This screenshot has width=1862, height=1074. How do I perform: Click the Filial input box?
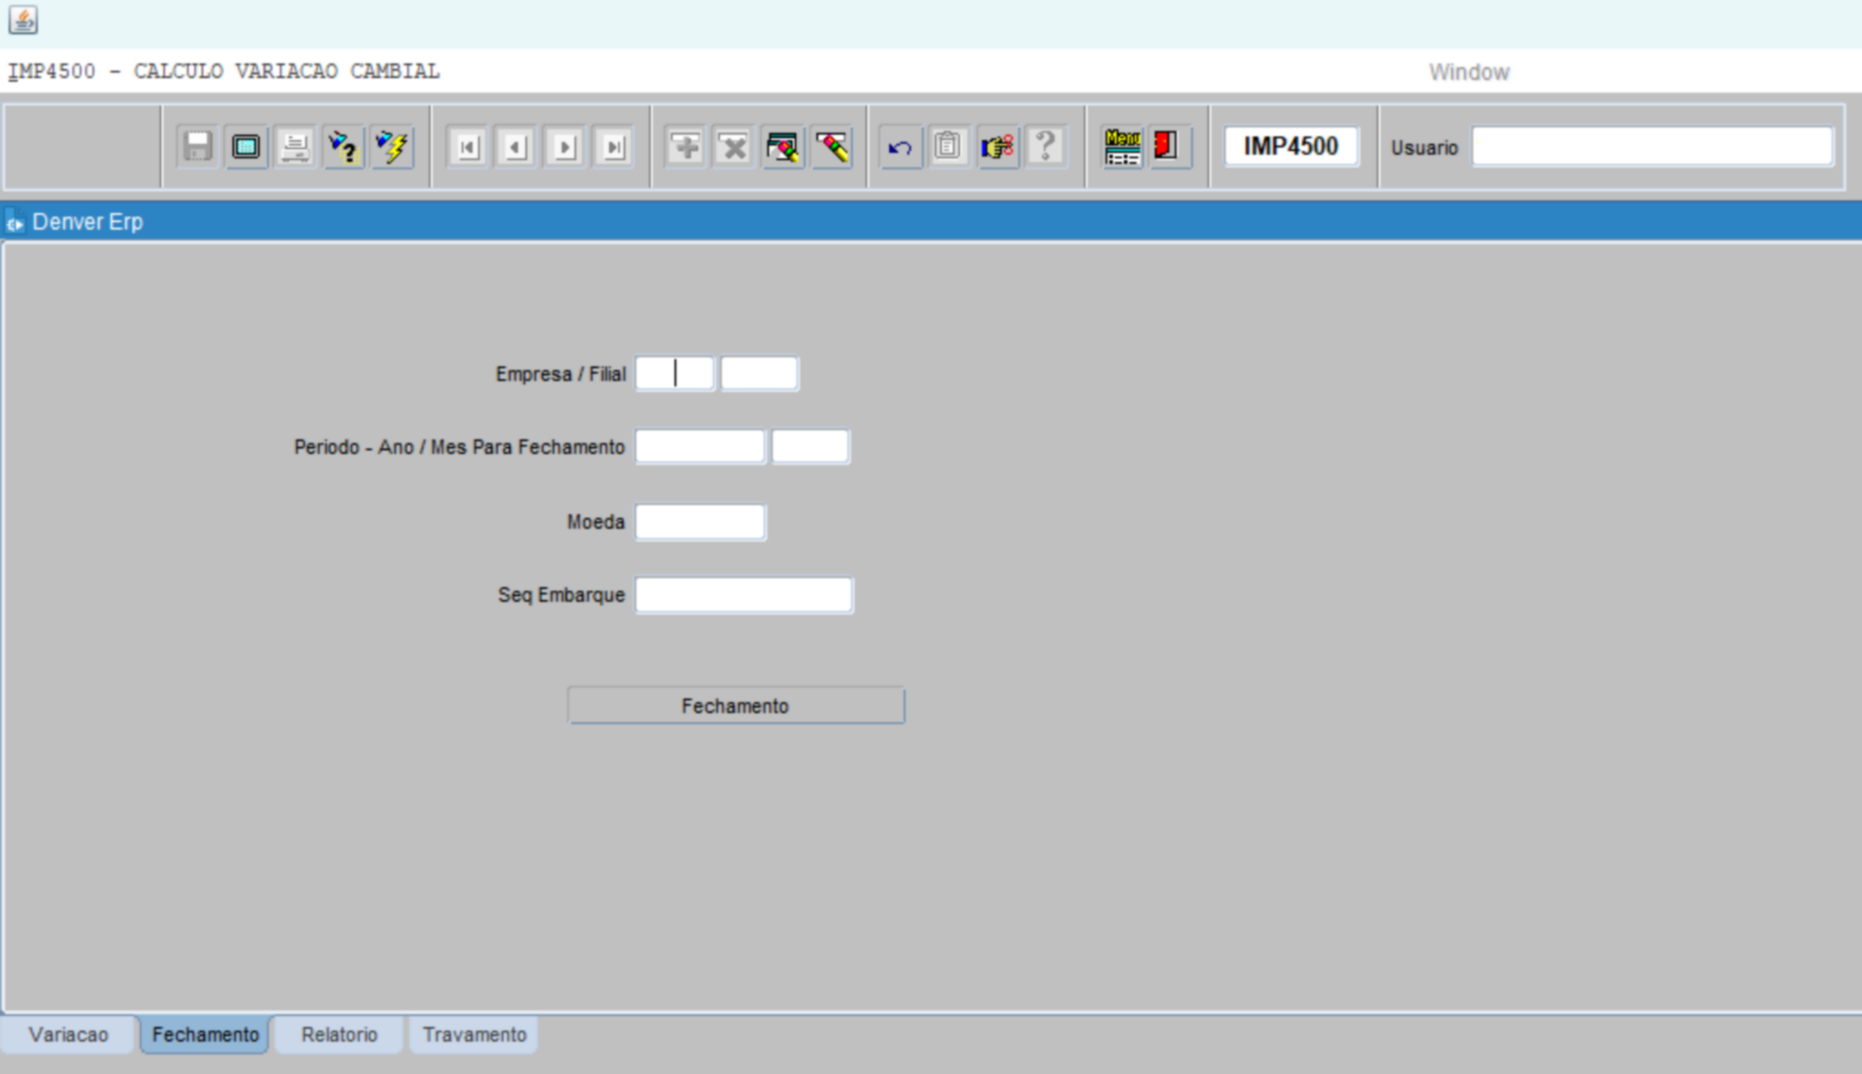click(759, 374)
